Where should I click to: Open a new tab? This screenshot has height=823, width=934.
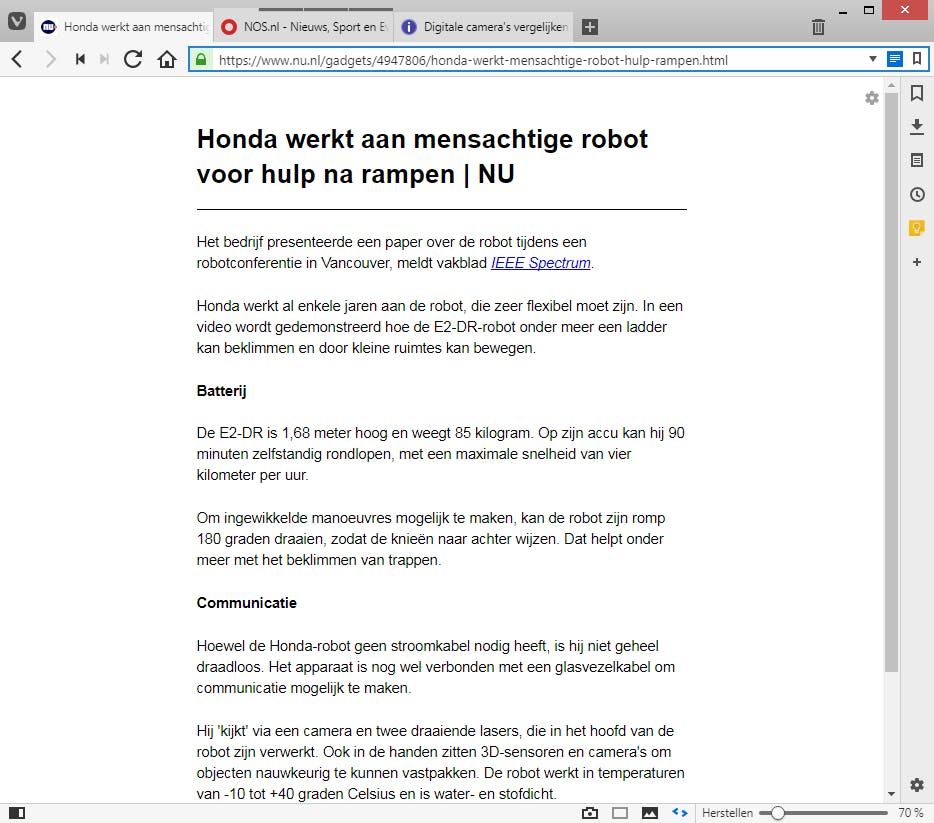point(590,27)
